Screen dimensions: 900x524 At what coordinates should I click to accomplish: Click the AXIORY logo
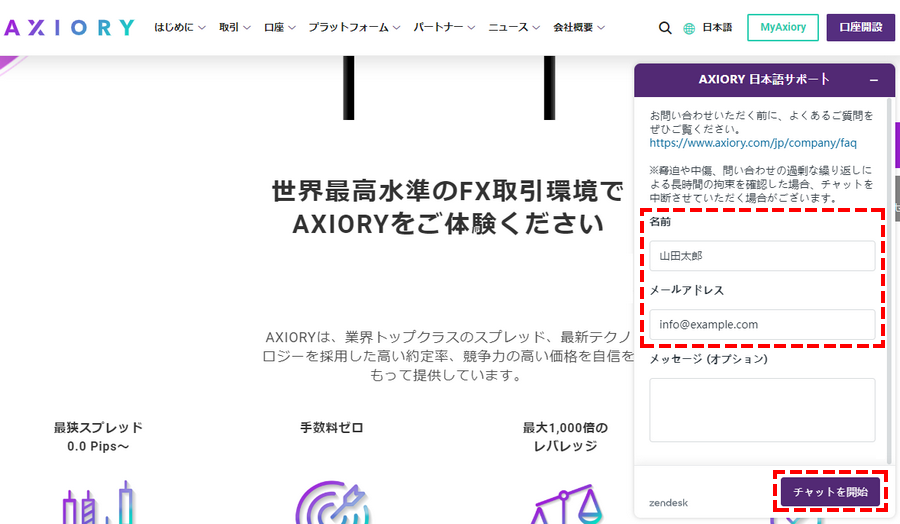click(x=69, y=28)
